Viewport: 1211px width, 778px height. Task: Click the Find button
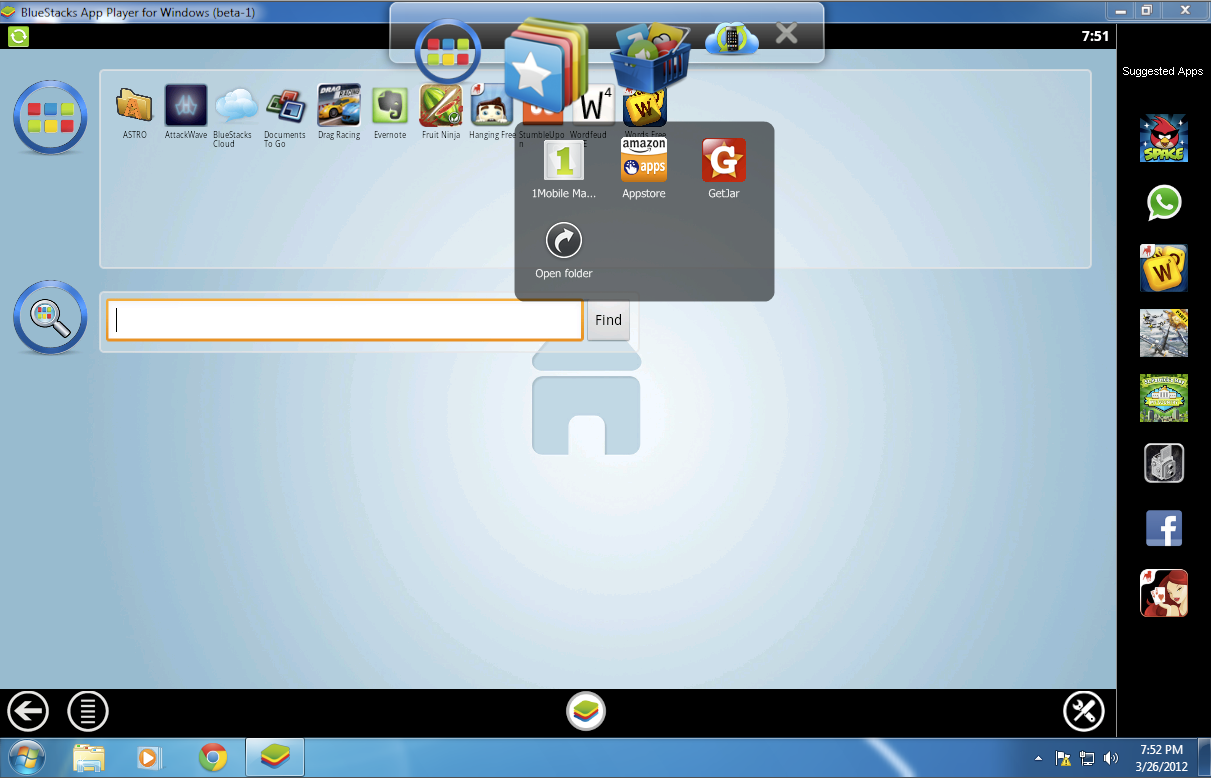click(x=608, y=320)
